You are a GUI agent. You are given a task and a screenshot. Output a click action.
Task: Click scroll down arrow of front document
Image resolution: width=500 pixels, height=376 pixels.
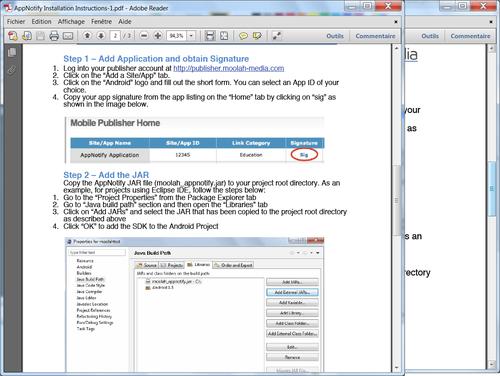point(396,368)
